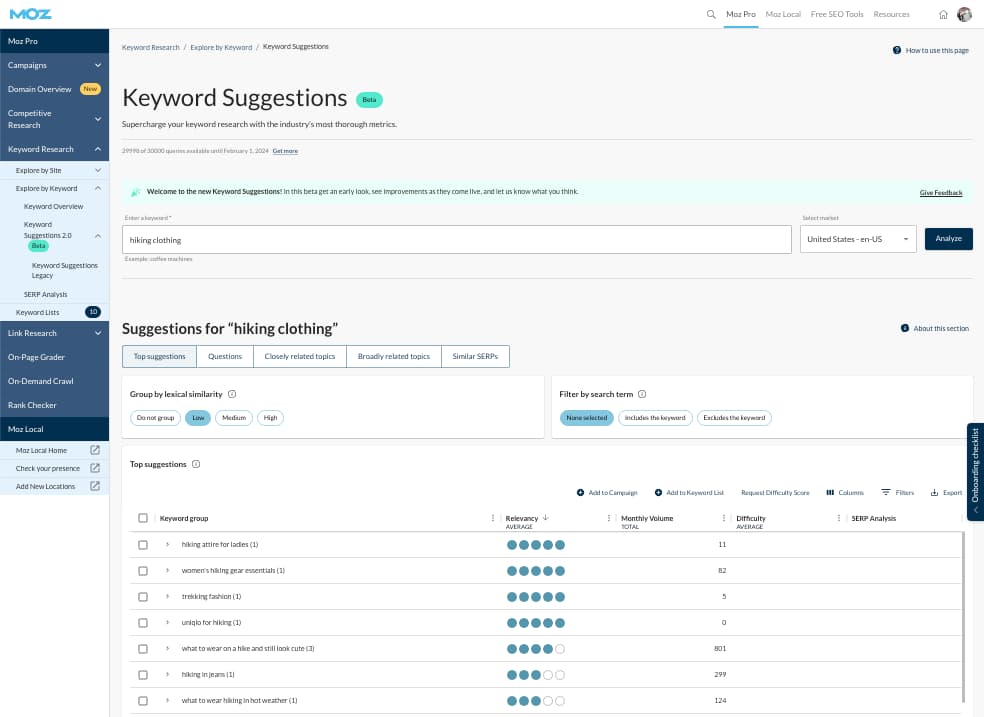Click info icon beside Group by lexical similarity
The image size is (984, 717).
pos(232,394)
